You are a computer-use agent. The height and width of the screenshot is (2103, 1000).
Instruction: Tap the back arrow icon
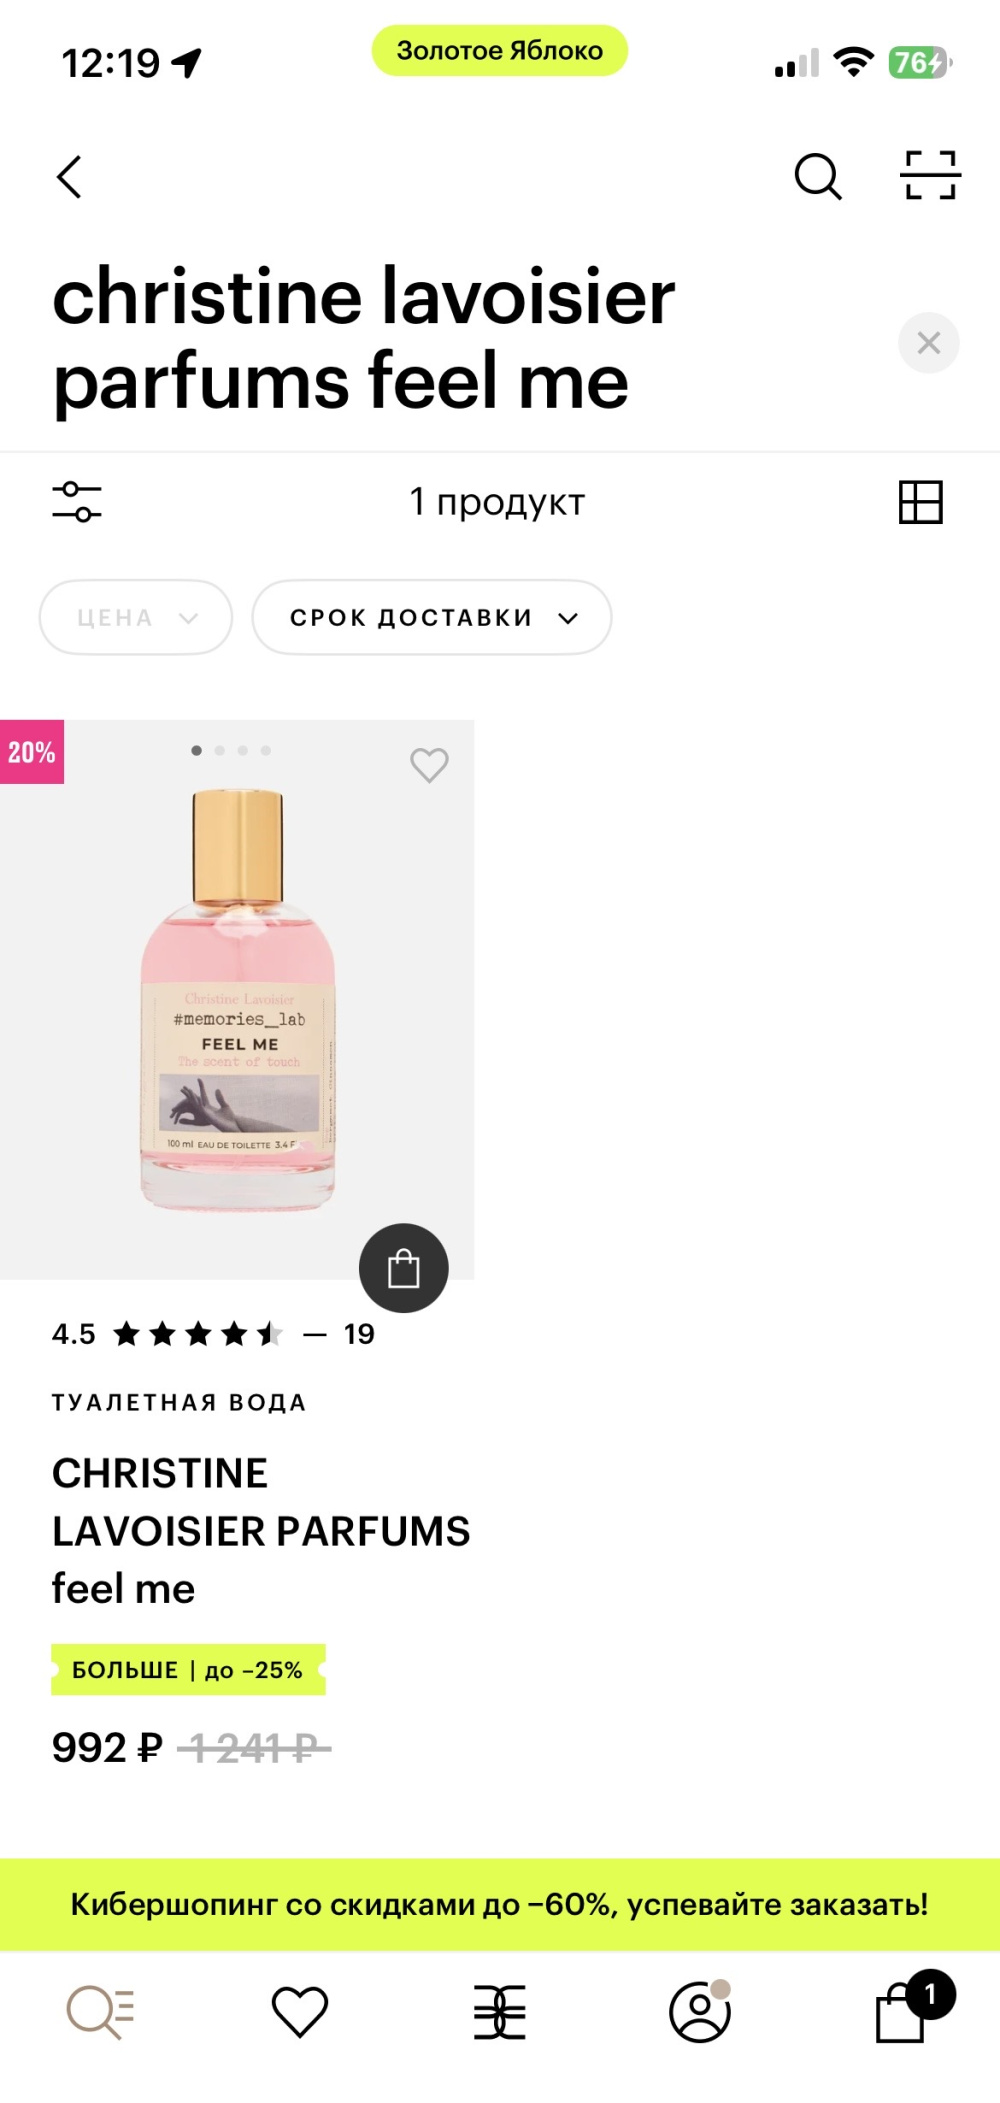pyautogui.click(x=69, y=177)
